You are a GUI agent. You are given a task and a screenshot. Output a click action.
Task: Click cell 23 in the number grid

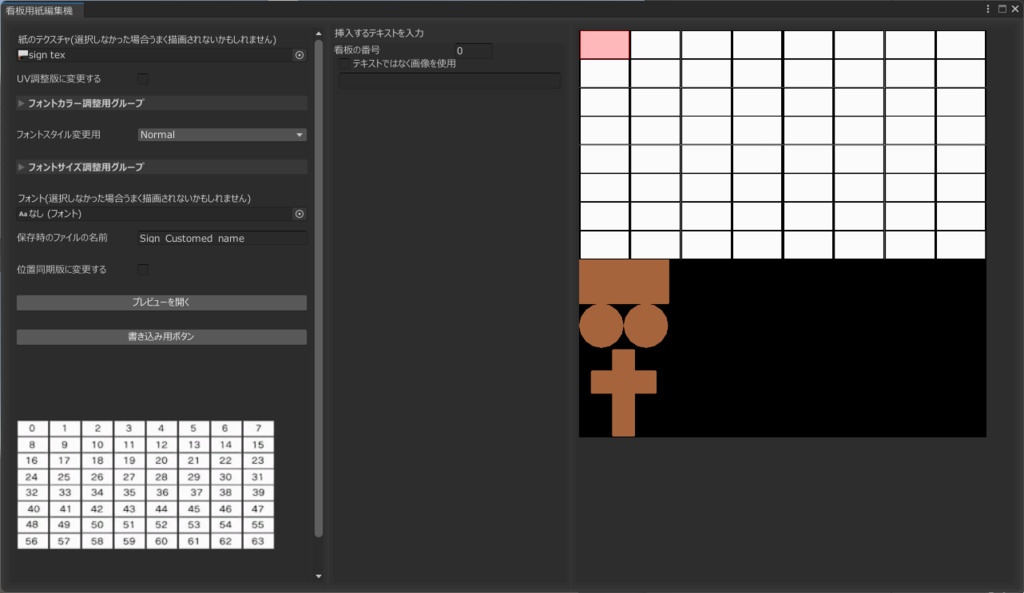258,460
